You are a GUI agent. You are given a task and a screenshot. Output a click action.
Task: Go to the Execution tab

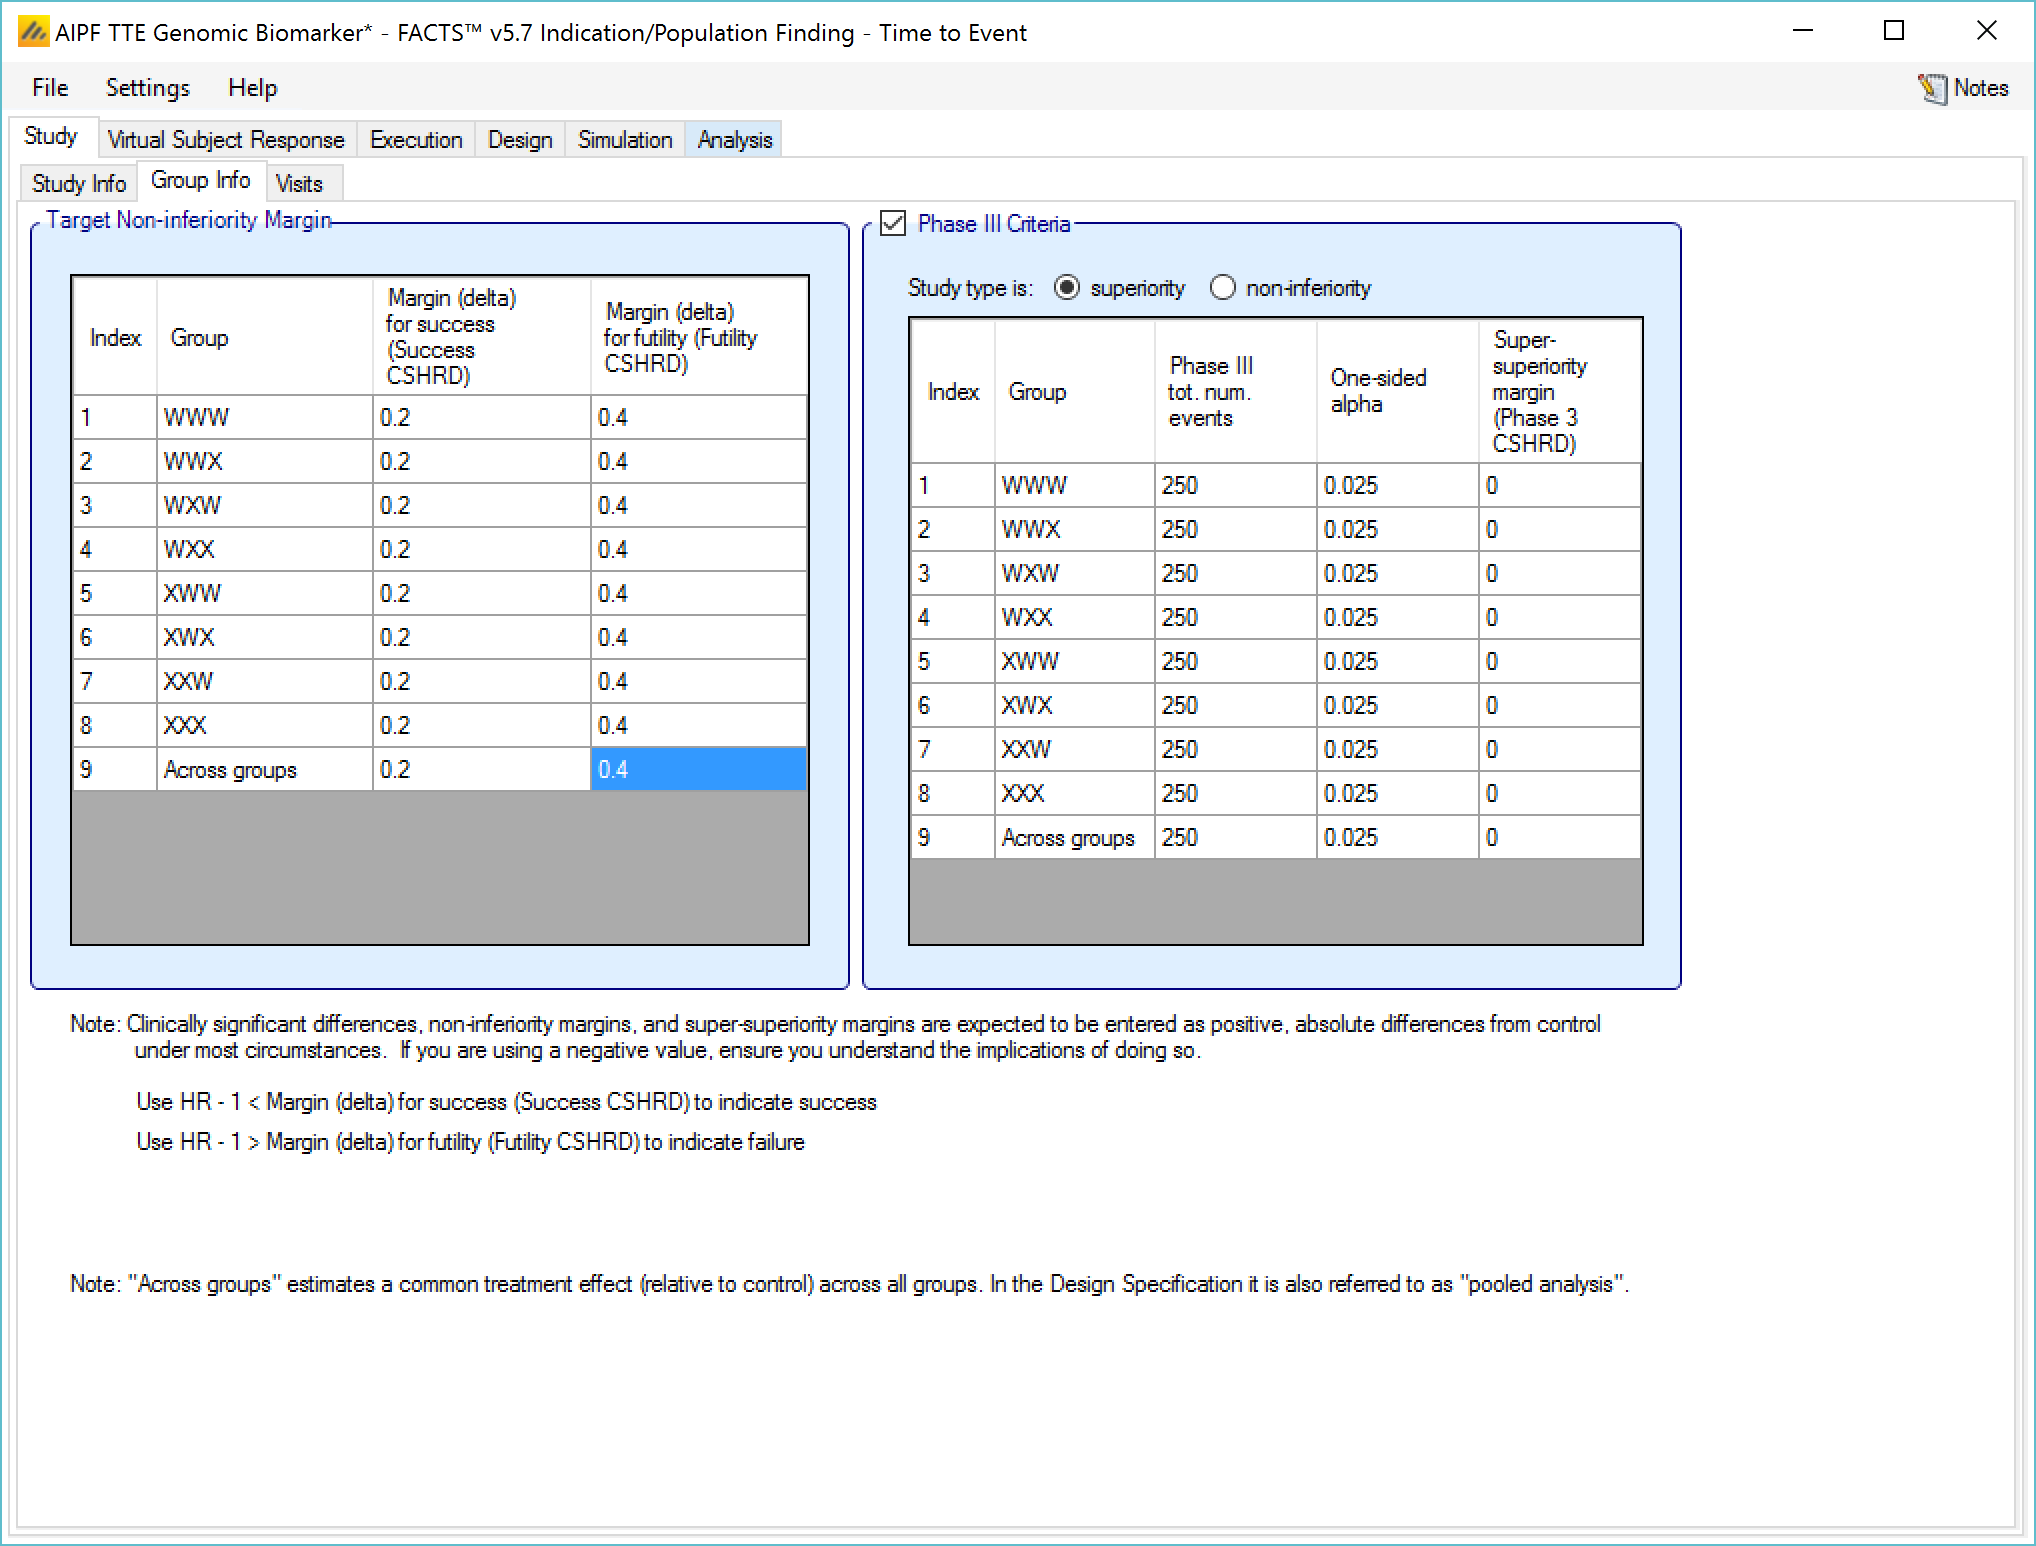click(416, 140)
